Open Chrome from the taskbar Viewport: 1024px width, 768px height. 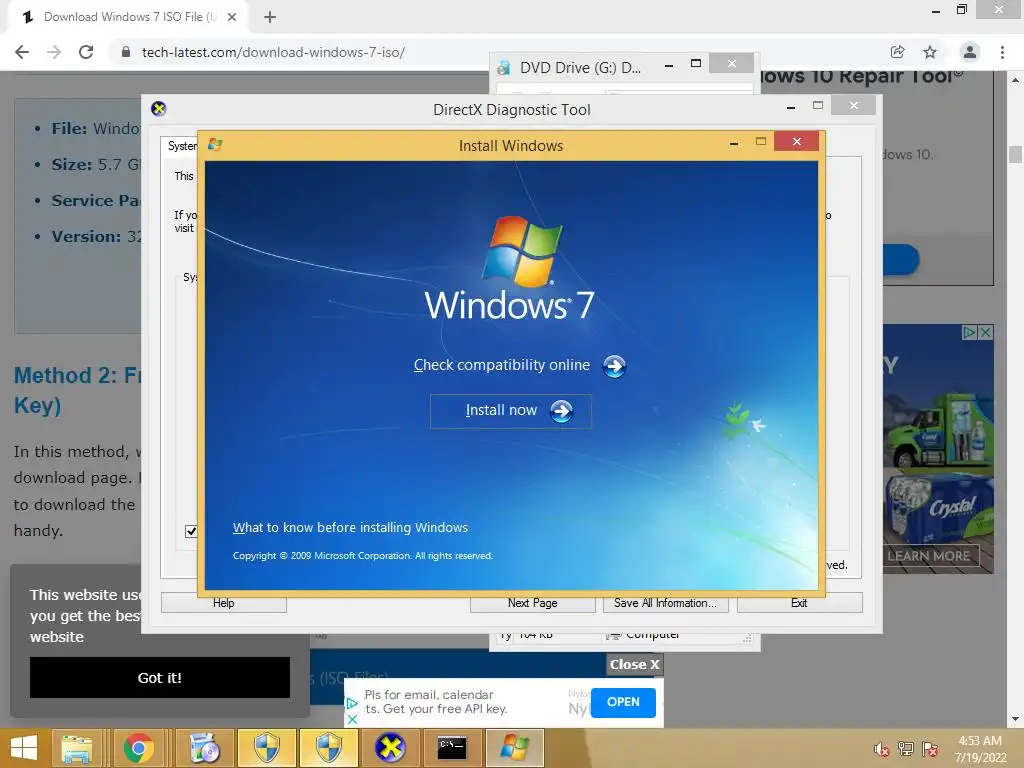coord(138,748)
